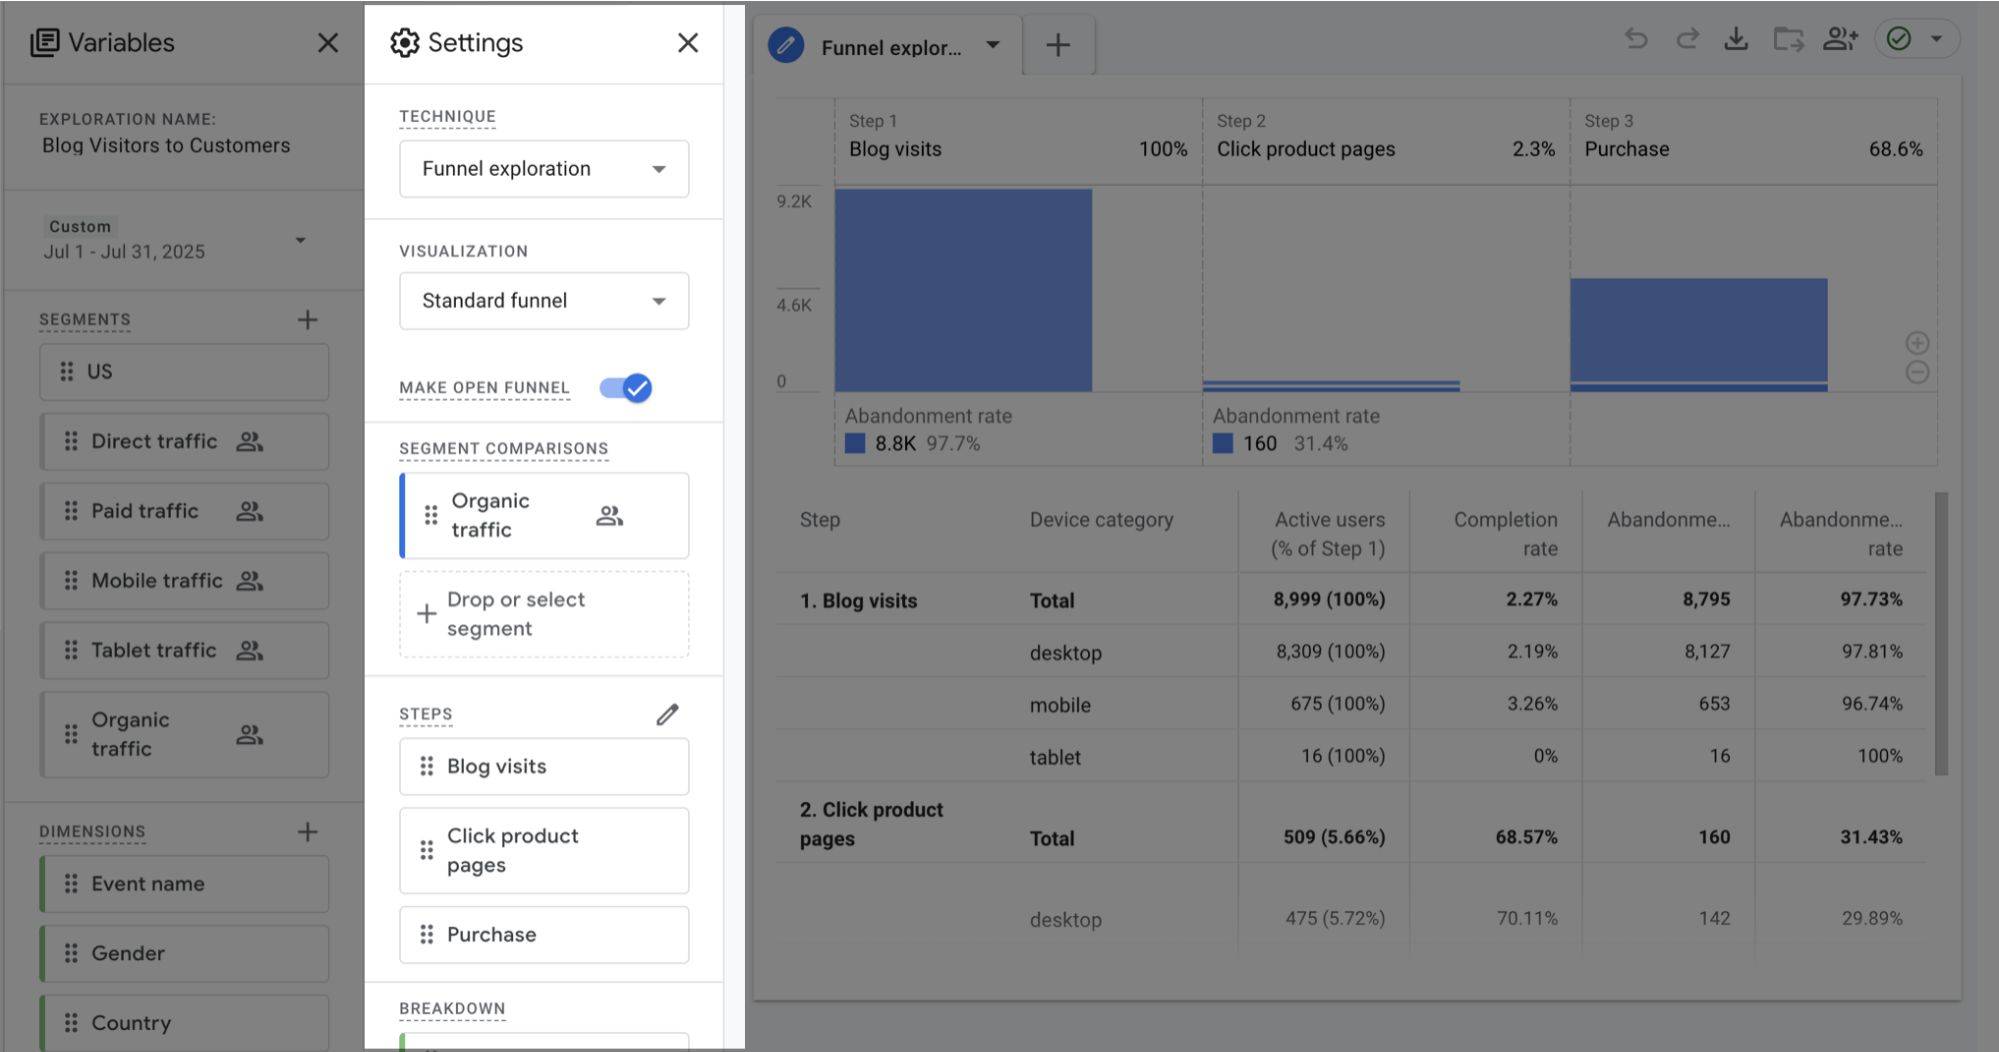The image size is (1999, 1052).
Task: Open the Technique dropdown
Action: tap(544, 169)
